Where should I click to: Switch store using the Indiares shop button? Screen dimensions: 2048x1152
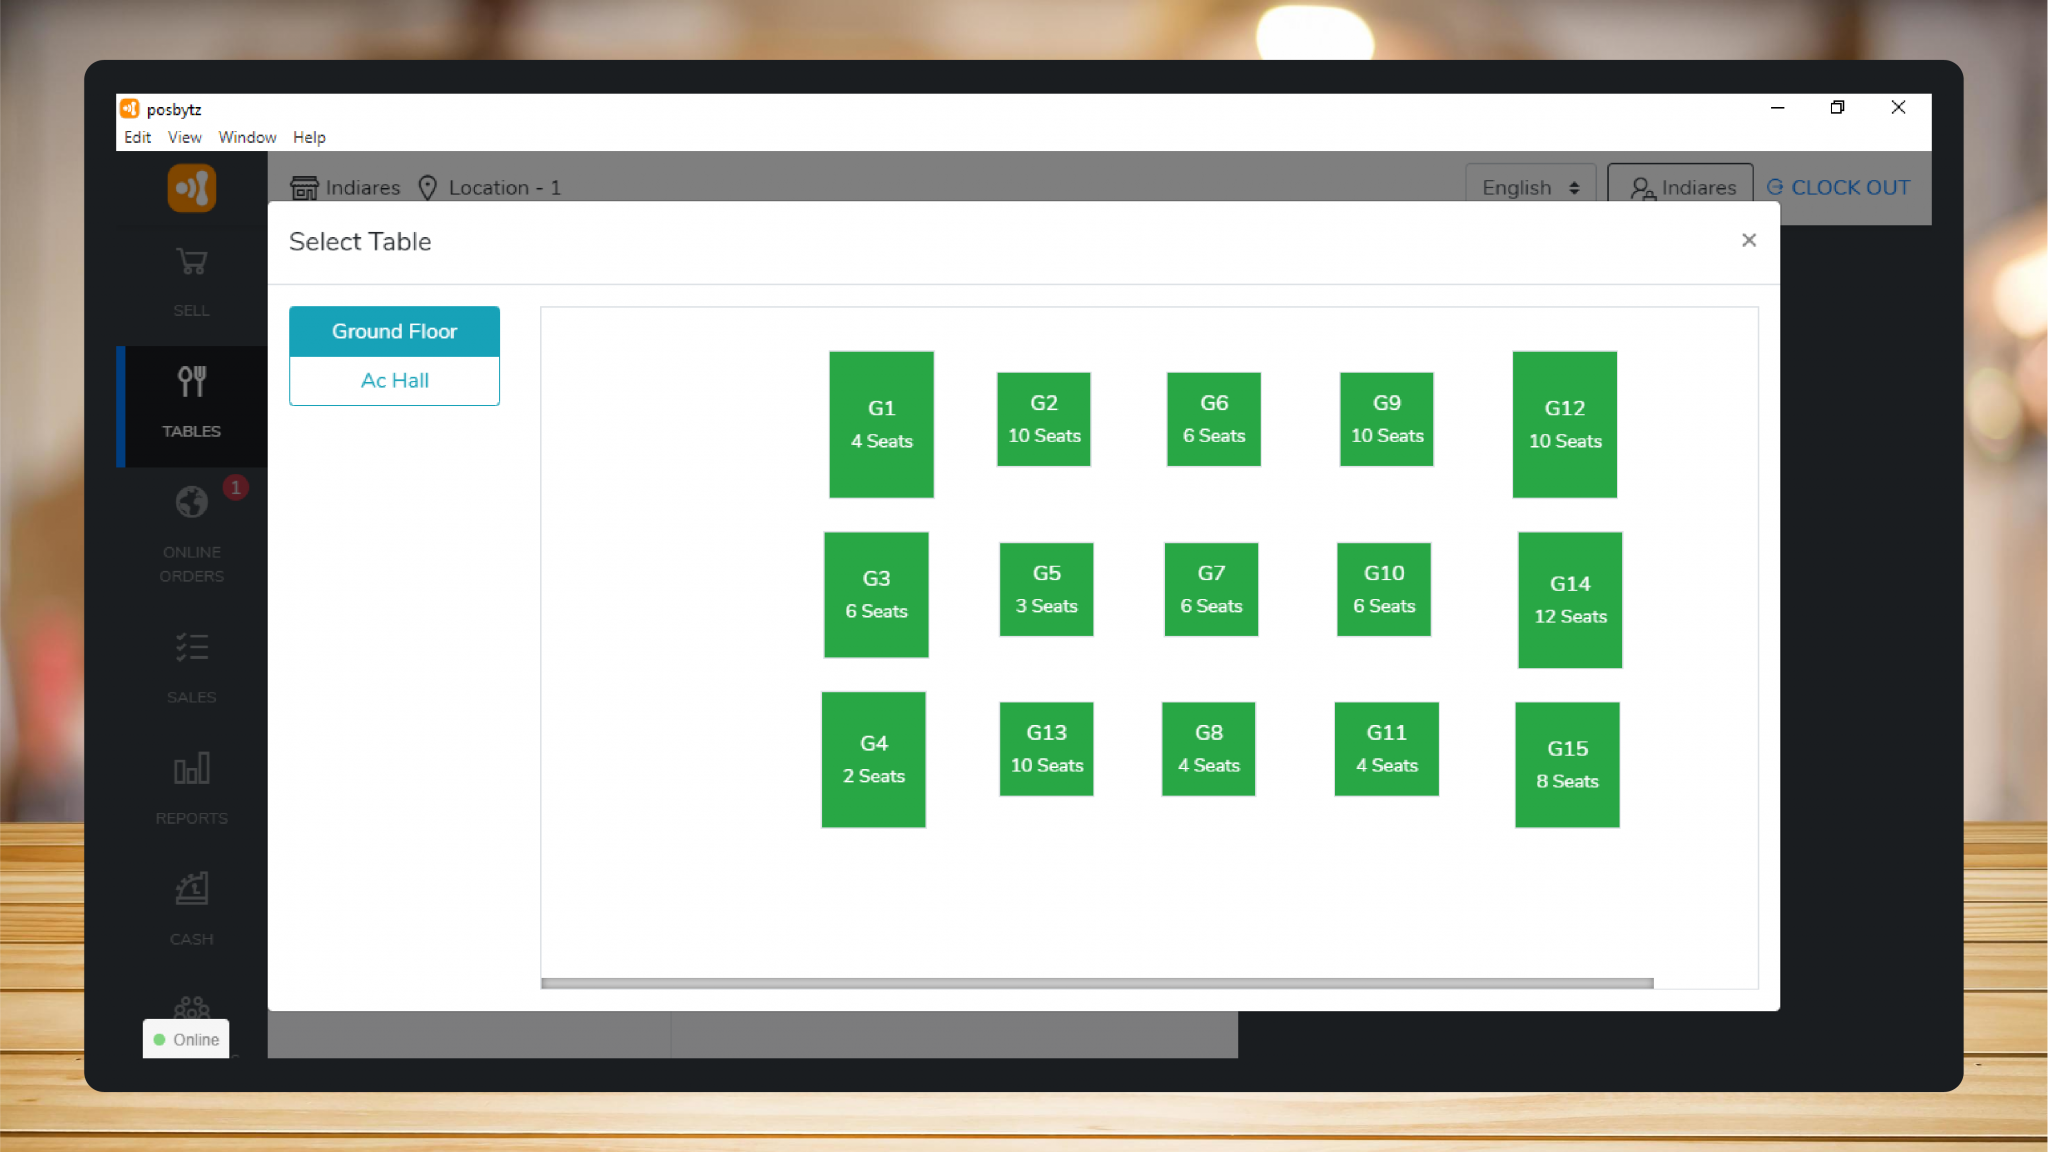pyautogui.click(x=344, y=187)
